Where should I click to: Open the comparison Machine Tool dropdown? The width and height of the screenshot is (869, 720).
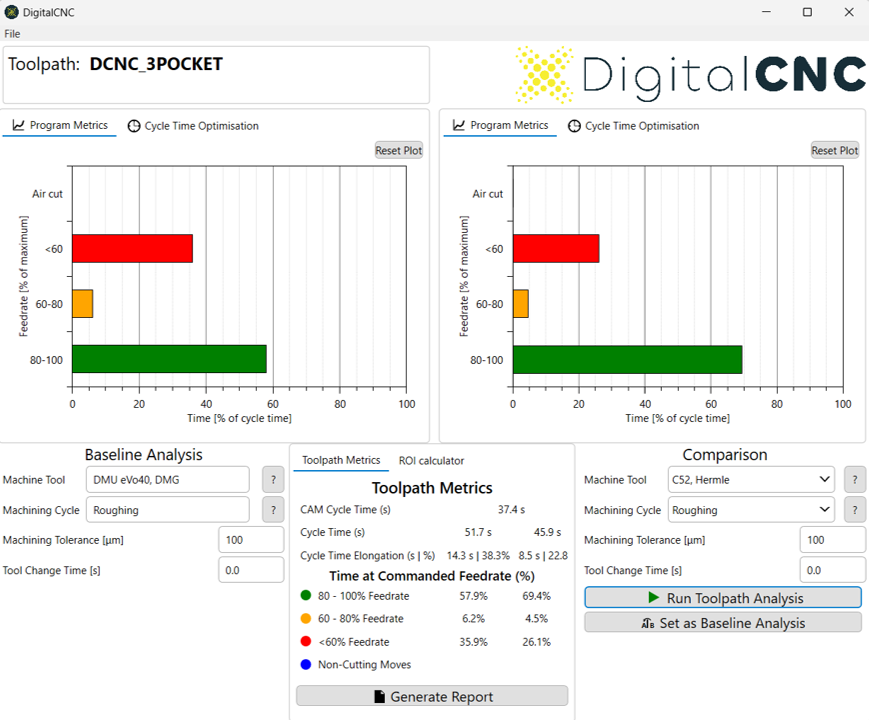coord(750,480)
